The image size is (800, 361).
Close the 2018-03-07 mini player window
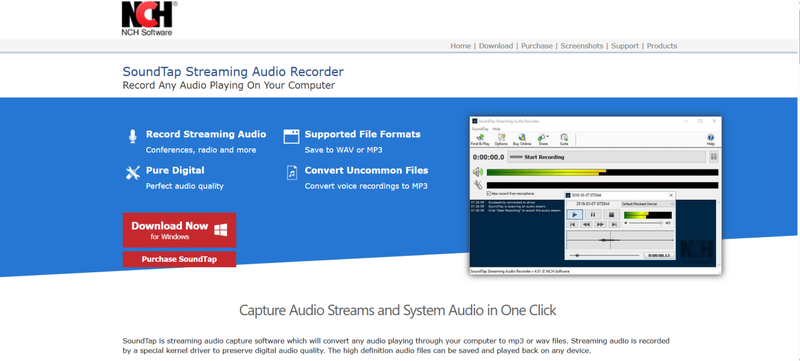pos(671,195)
